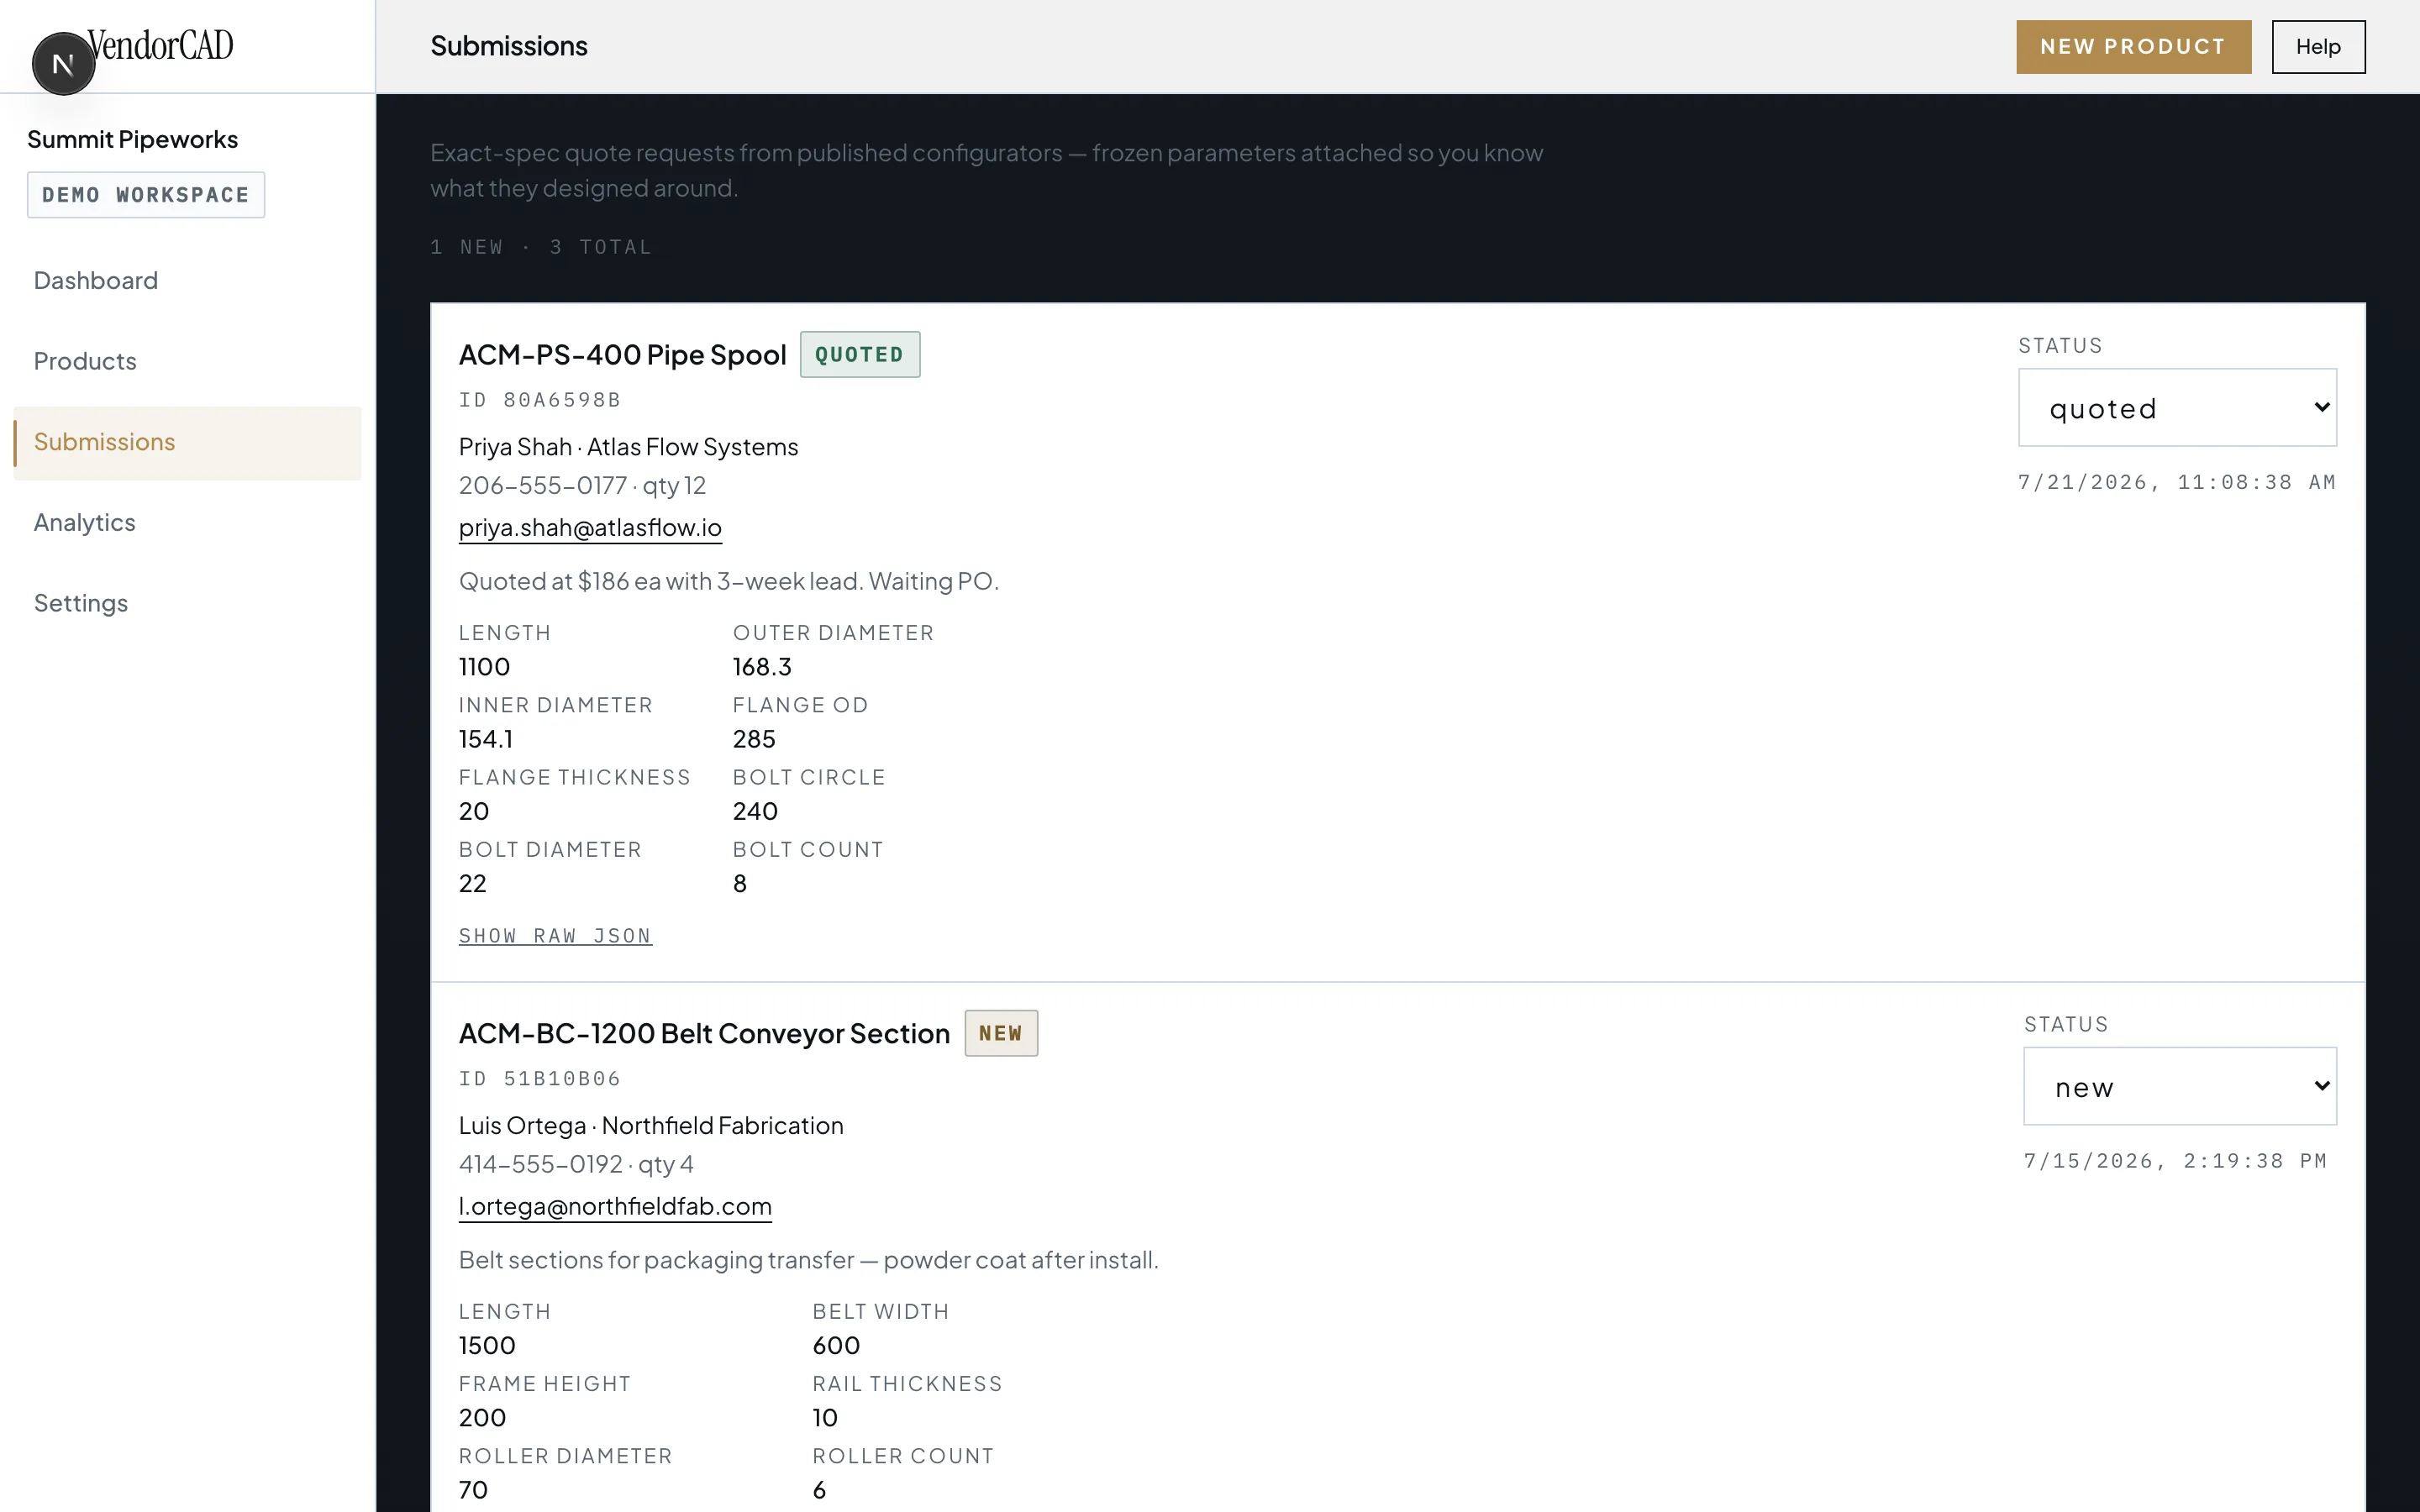Click the QUOTED status badge

click(x=860, y=355)
